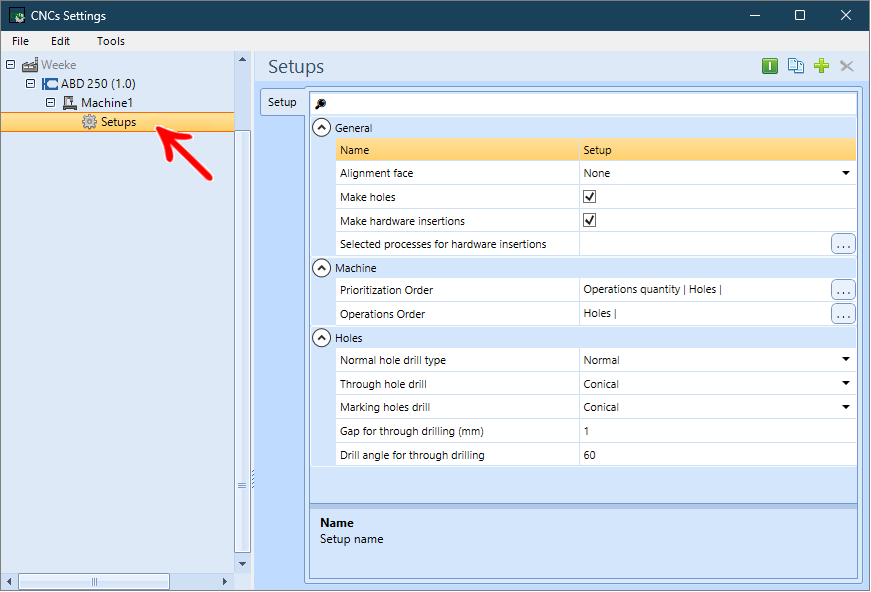The image size is (871, 592).
Task: Click the Holes | Operations Order value
Action: pos(600,313)
